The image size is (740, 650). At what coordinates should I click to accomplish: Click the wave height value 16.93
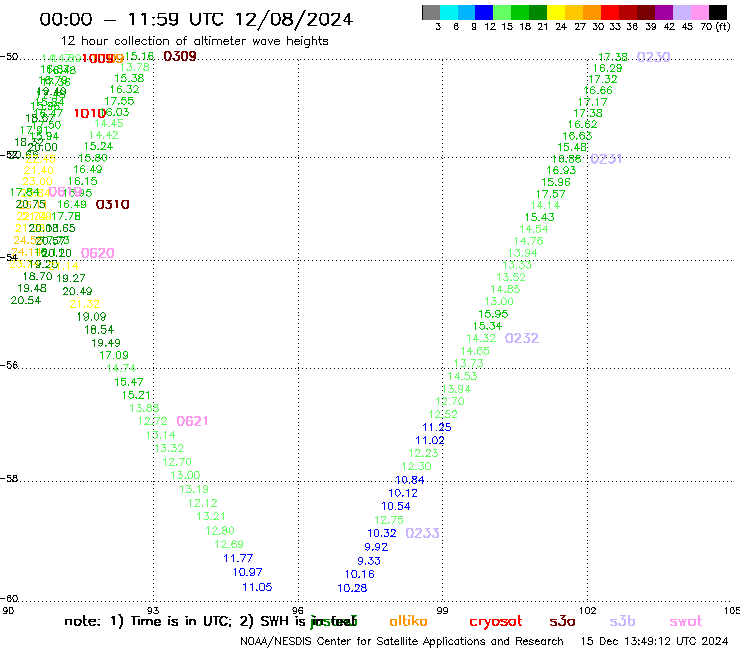[562, 170]
